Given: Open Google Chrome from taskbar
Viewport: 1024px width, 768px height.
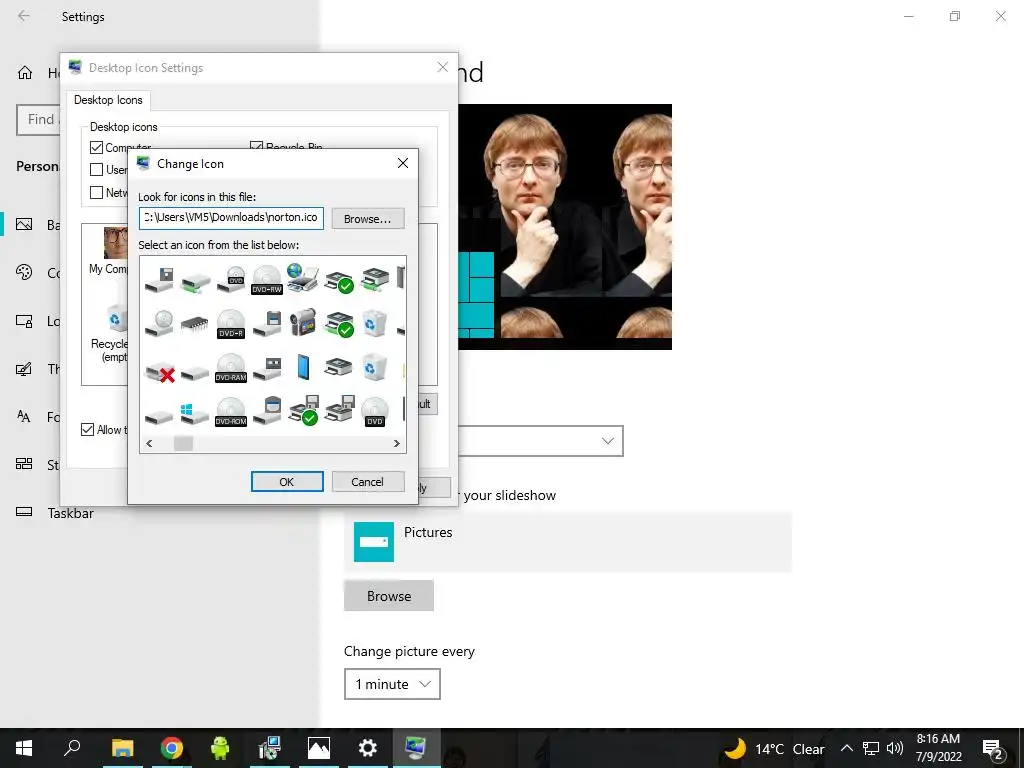Looking at the screenshot, I should point(171,748).
